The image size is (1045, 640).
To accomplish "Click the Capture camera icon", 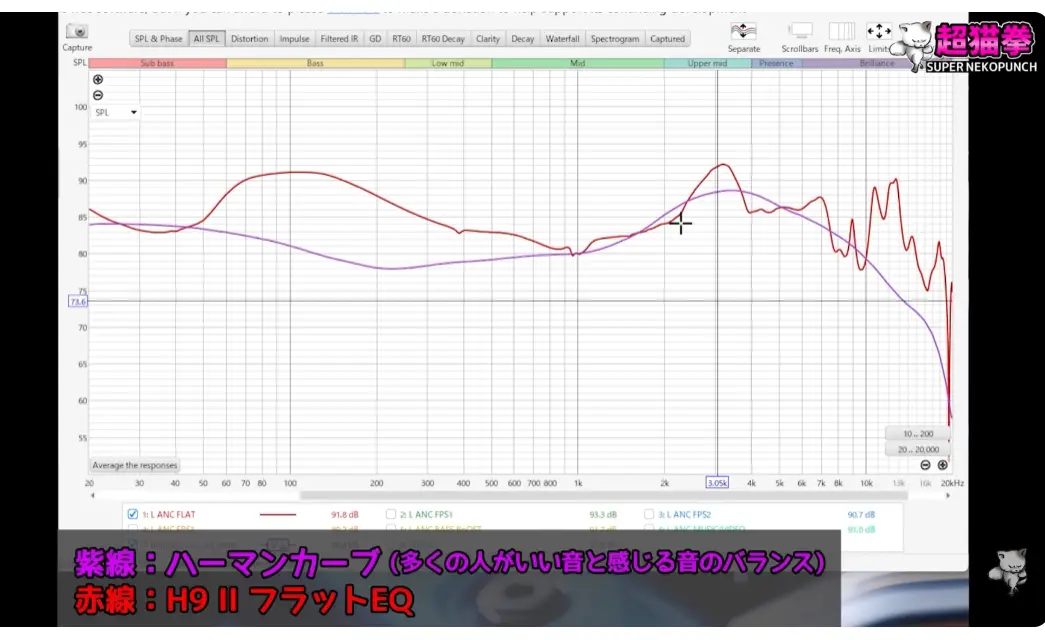I will tap(77, 32).
